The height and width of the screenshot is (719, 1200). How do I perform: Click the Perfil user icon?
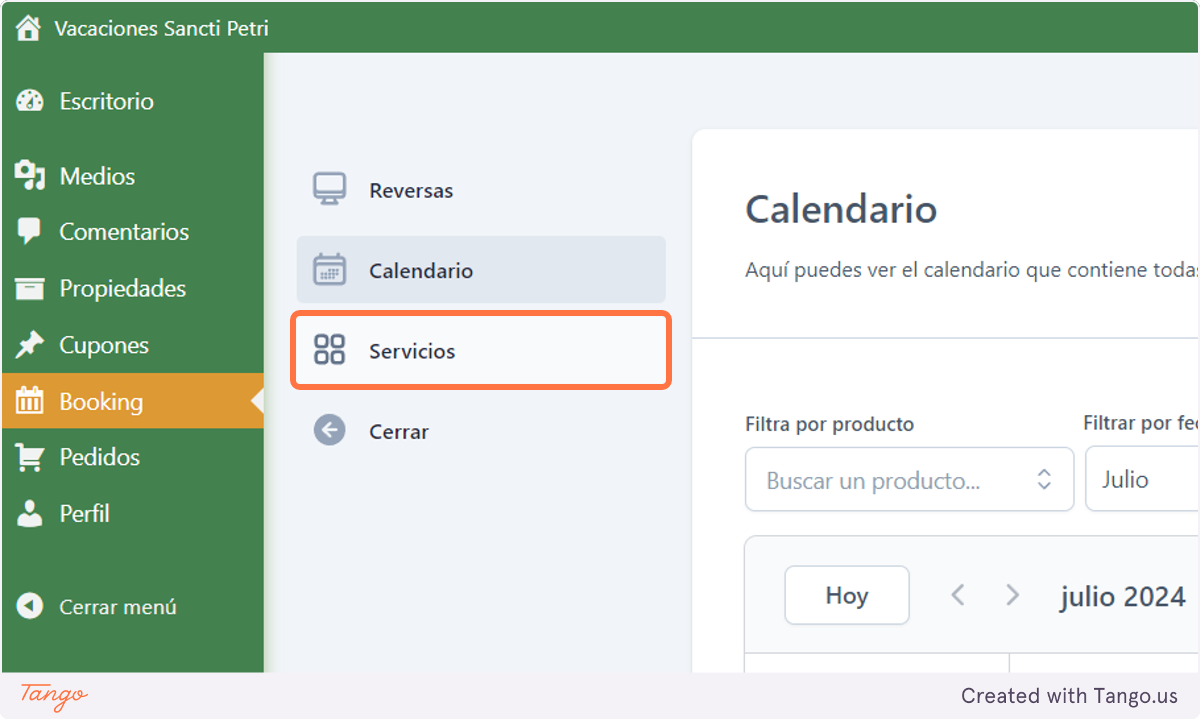30,514
